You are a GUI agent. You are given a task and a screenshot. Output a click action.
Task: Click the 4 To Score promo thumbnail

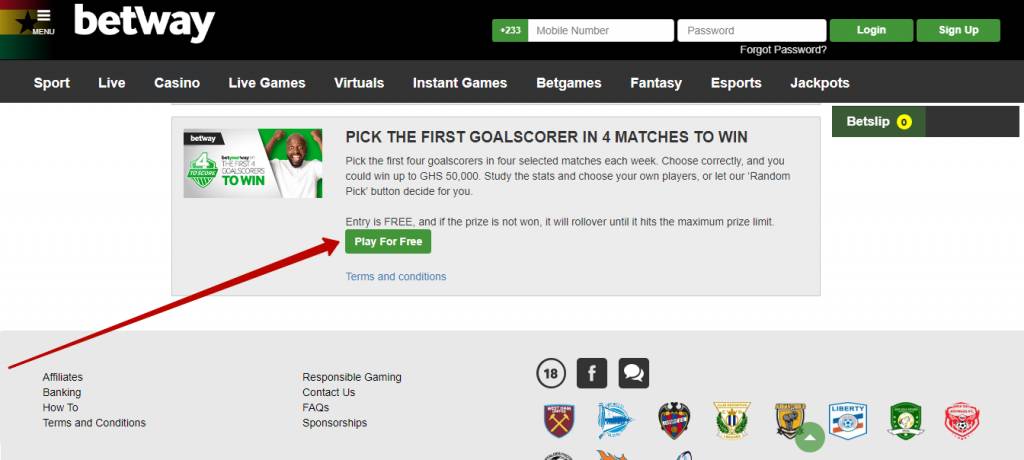coord(253,163)
